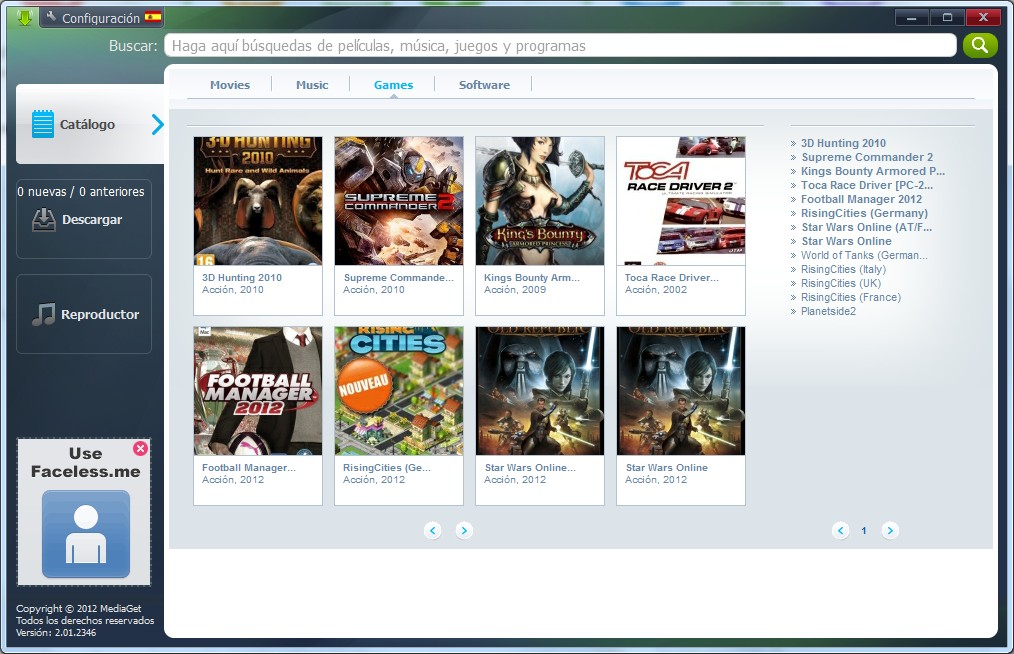Switch to the Movies tab
The width and height of the screenshot is (1014, 654).
230,85
